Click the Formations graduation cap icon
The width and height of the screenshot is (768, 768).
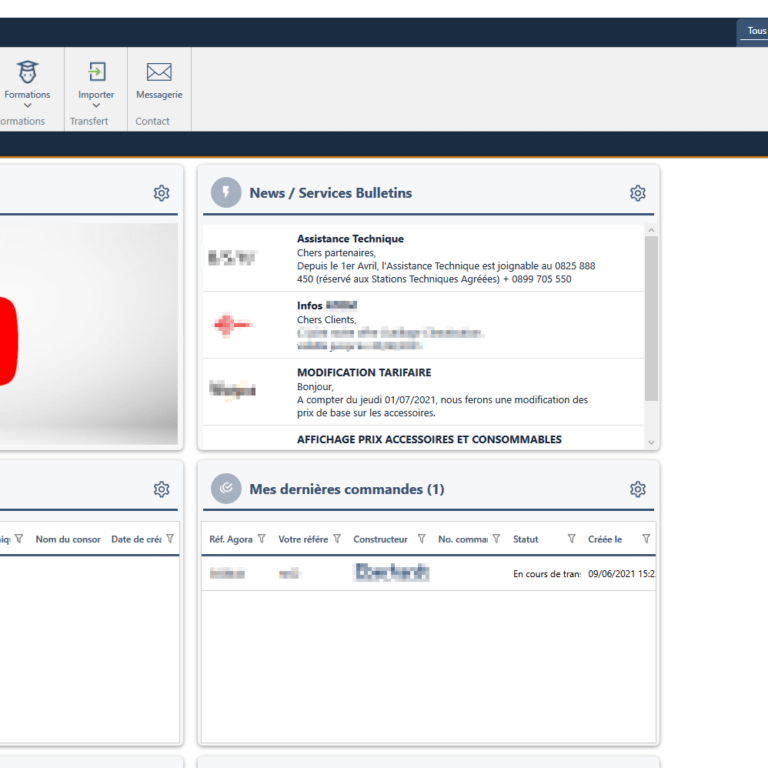point(27,72)
